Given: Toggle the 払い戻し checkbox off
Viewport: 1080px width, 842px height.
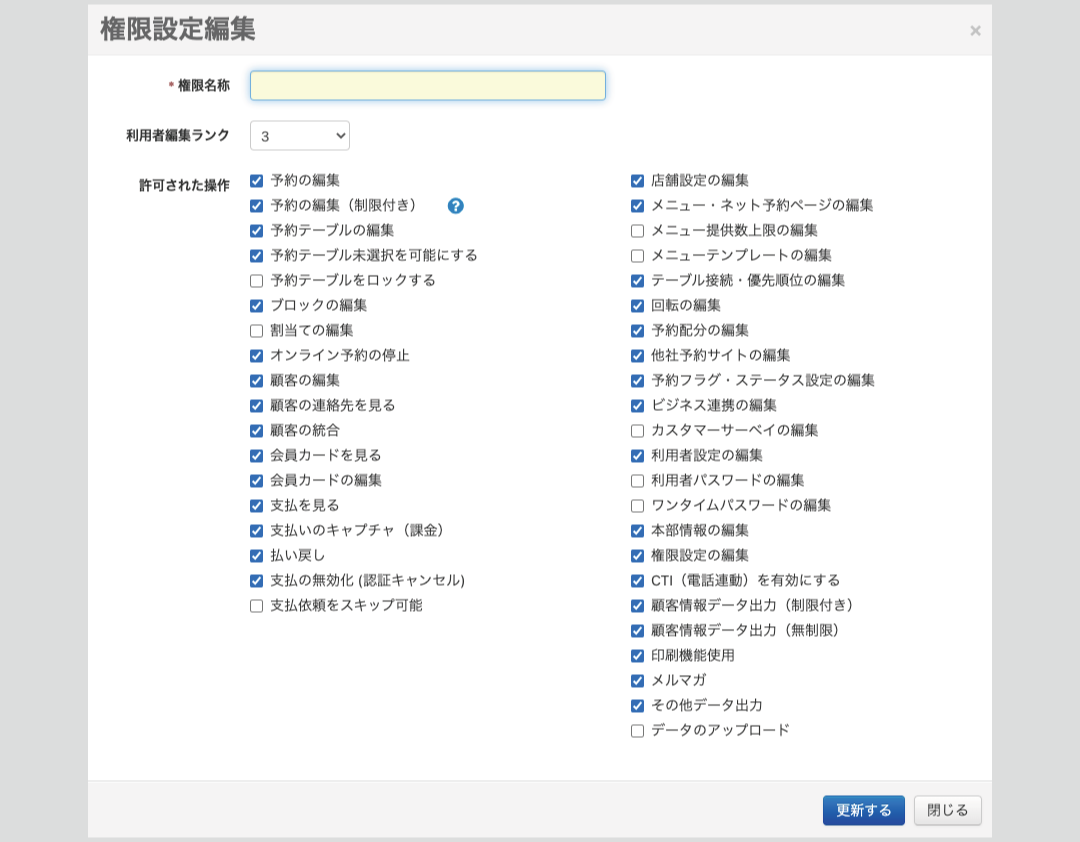Looking at the screenshot, I should 257,556.
